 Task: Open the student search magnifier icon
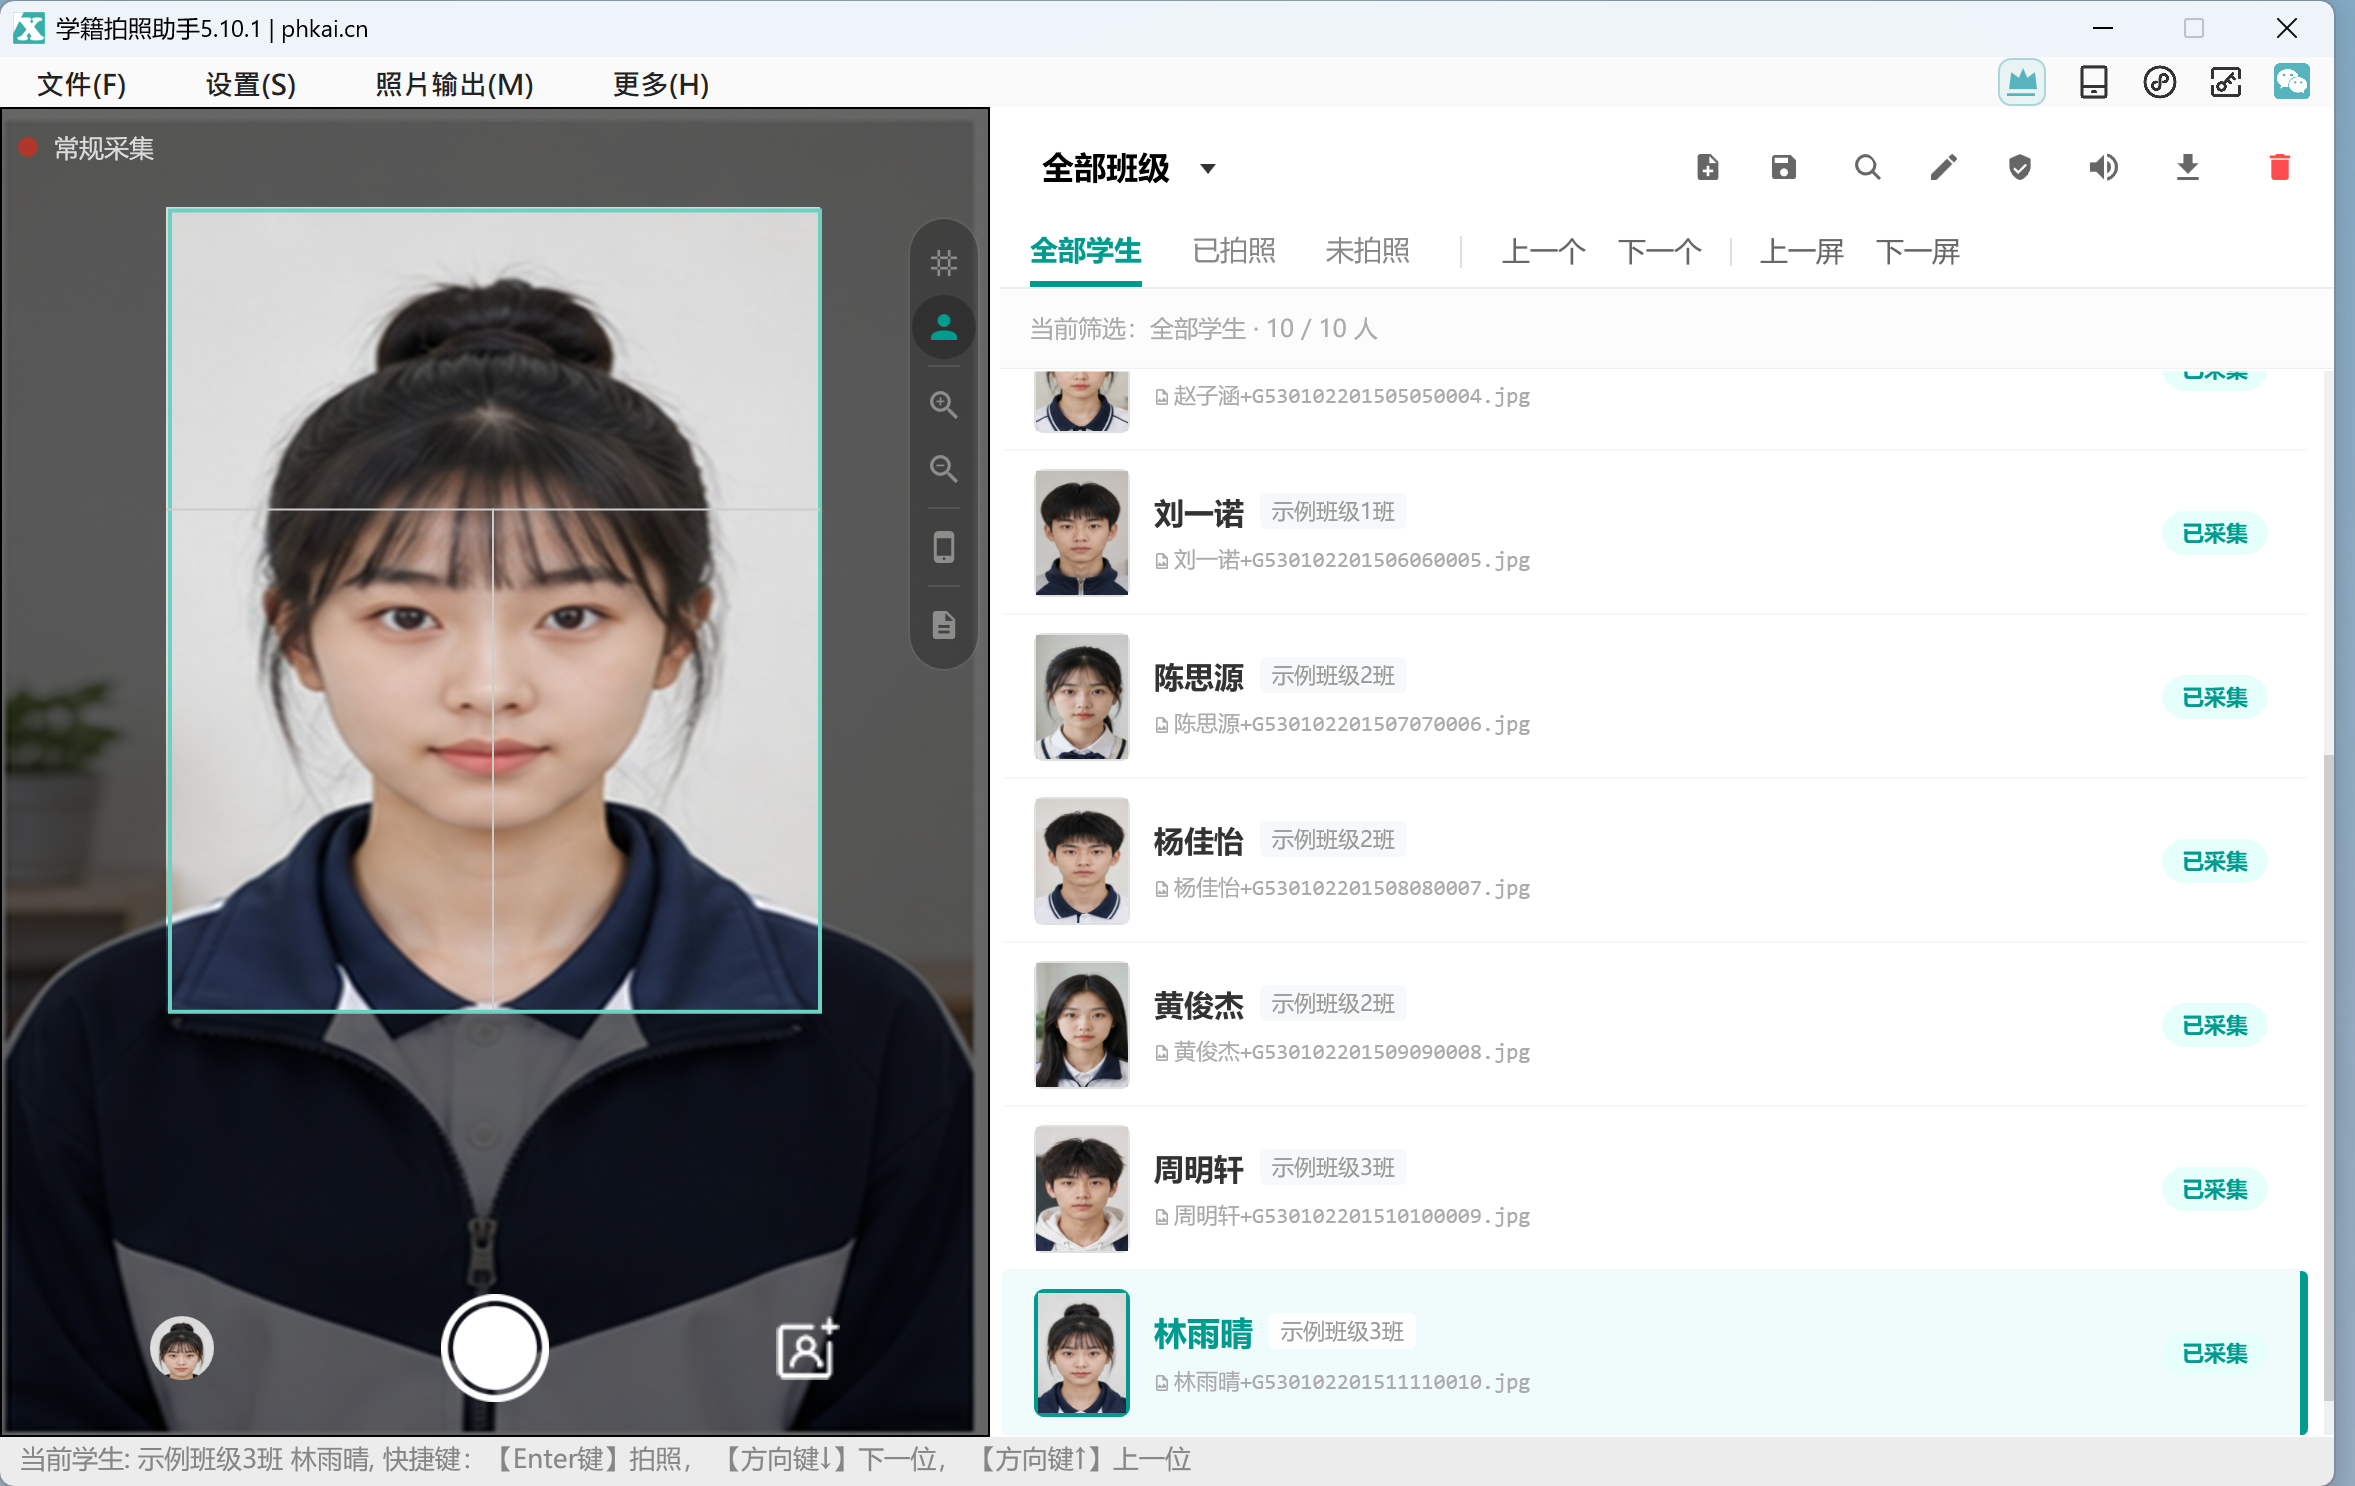tap(1866, 167)
